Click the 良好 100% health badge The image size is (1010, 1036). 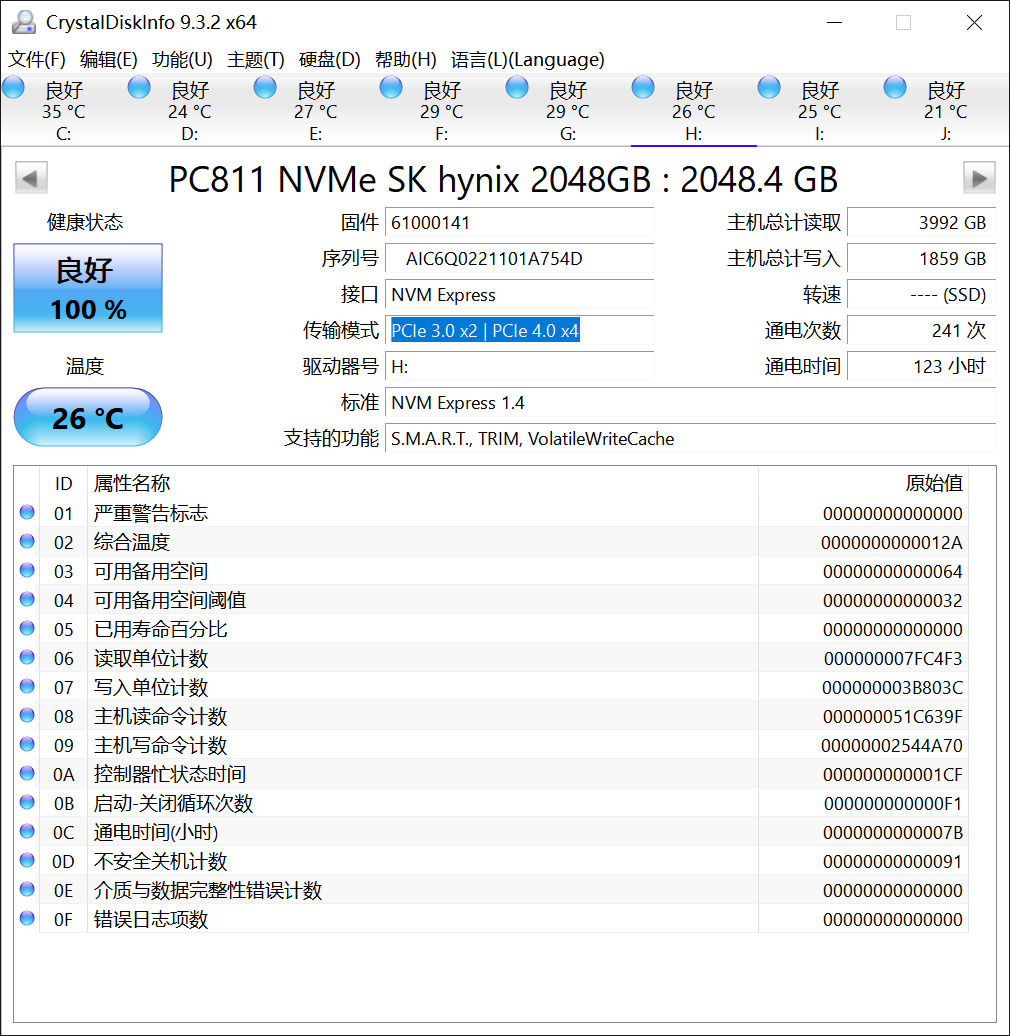click(x=87, y=289)
